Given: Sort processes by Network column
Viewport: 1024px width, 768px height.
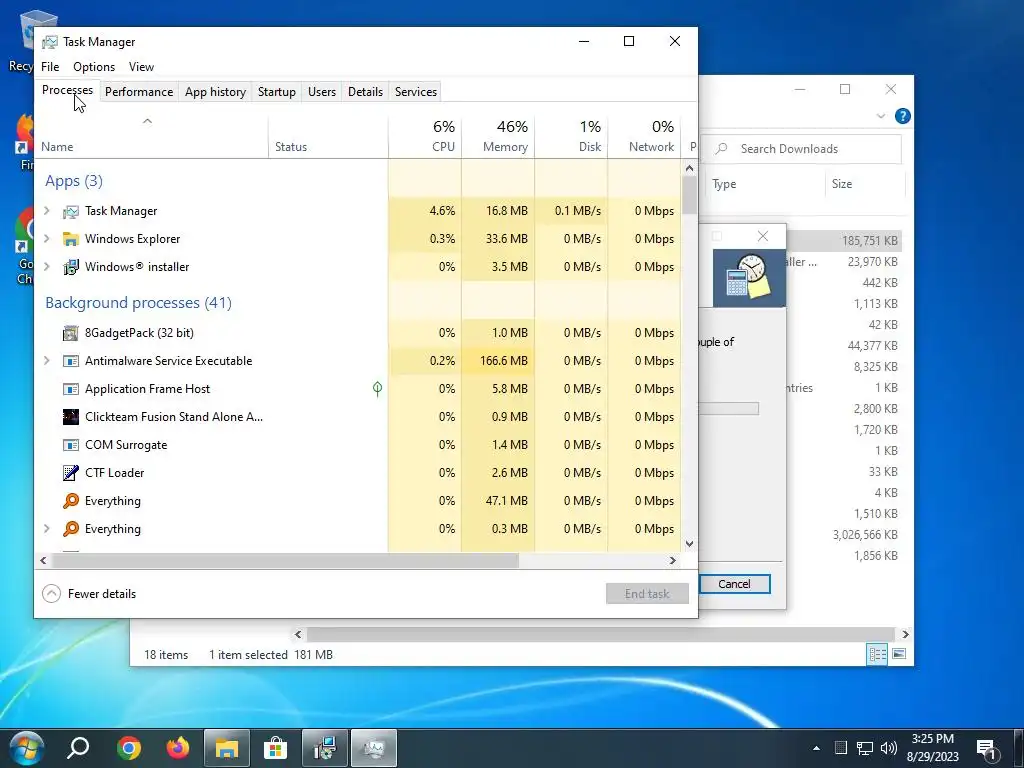Looking at the screenshot, I should coord(645,136).
